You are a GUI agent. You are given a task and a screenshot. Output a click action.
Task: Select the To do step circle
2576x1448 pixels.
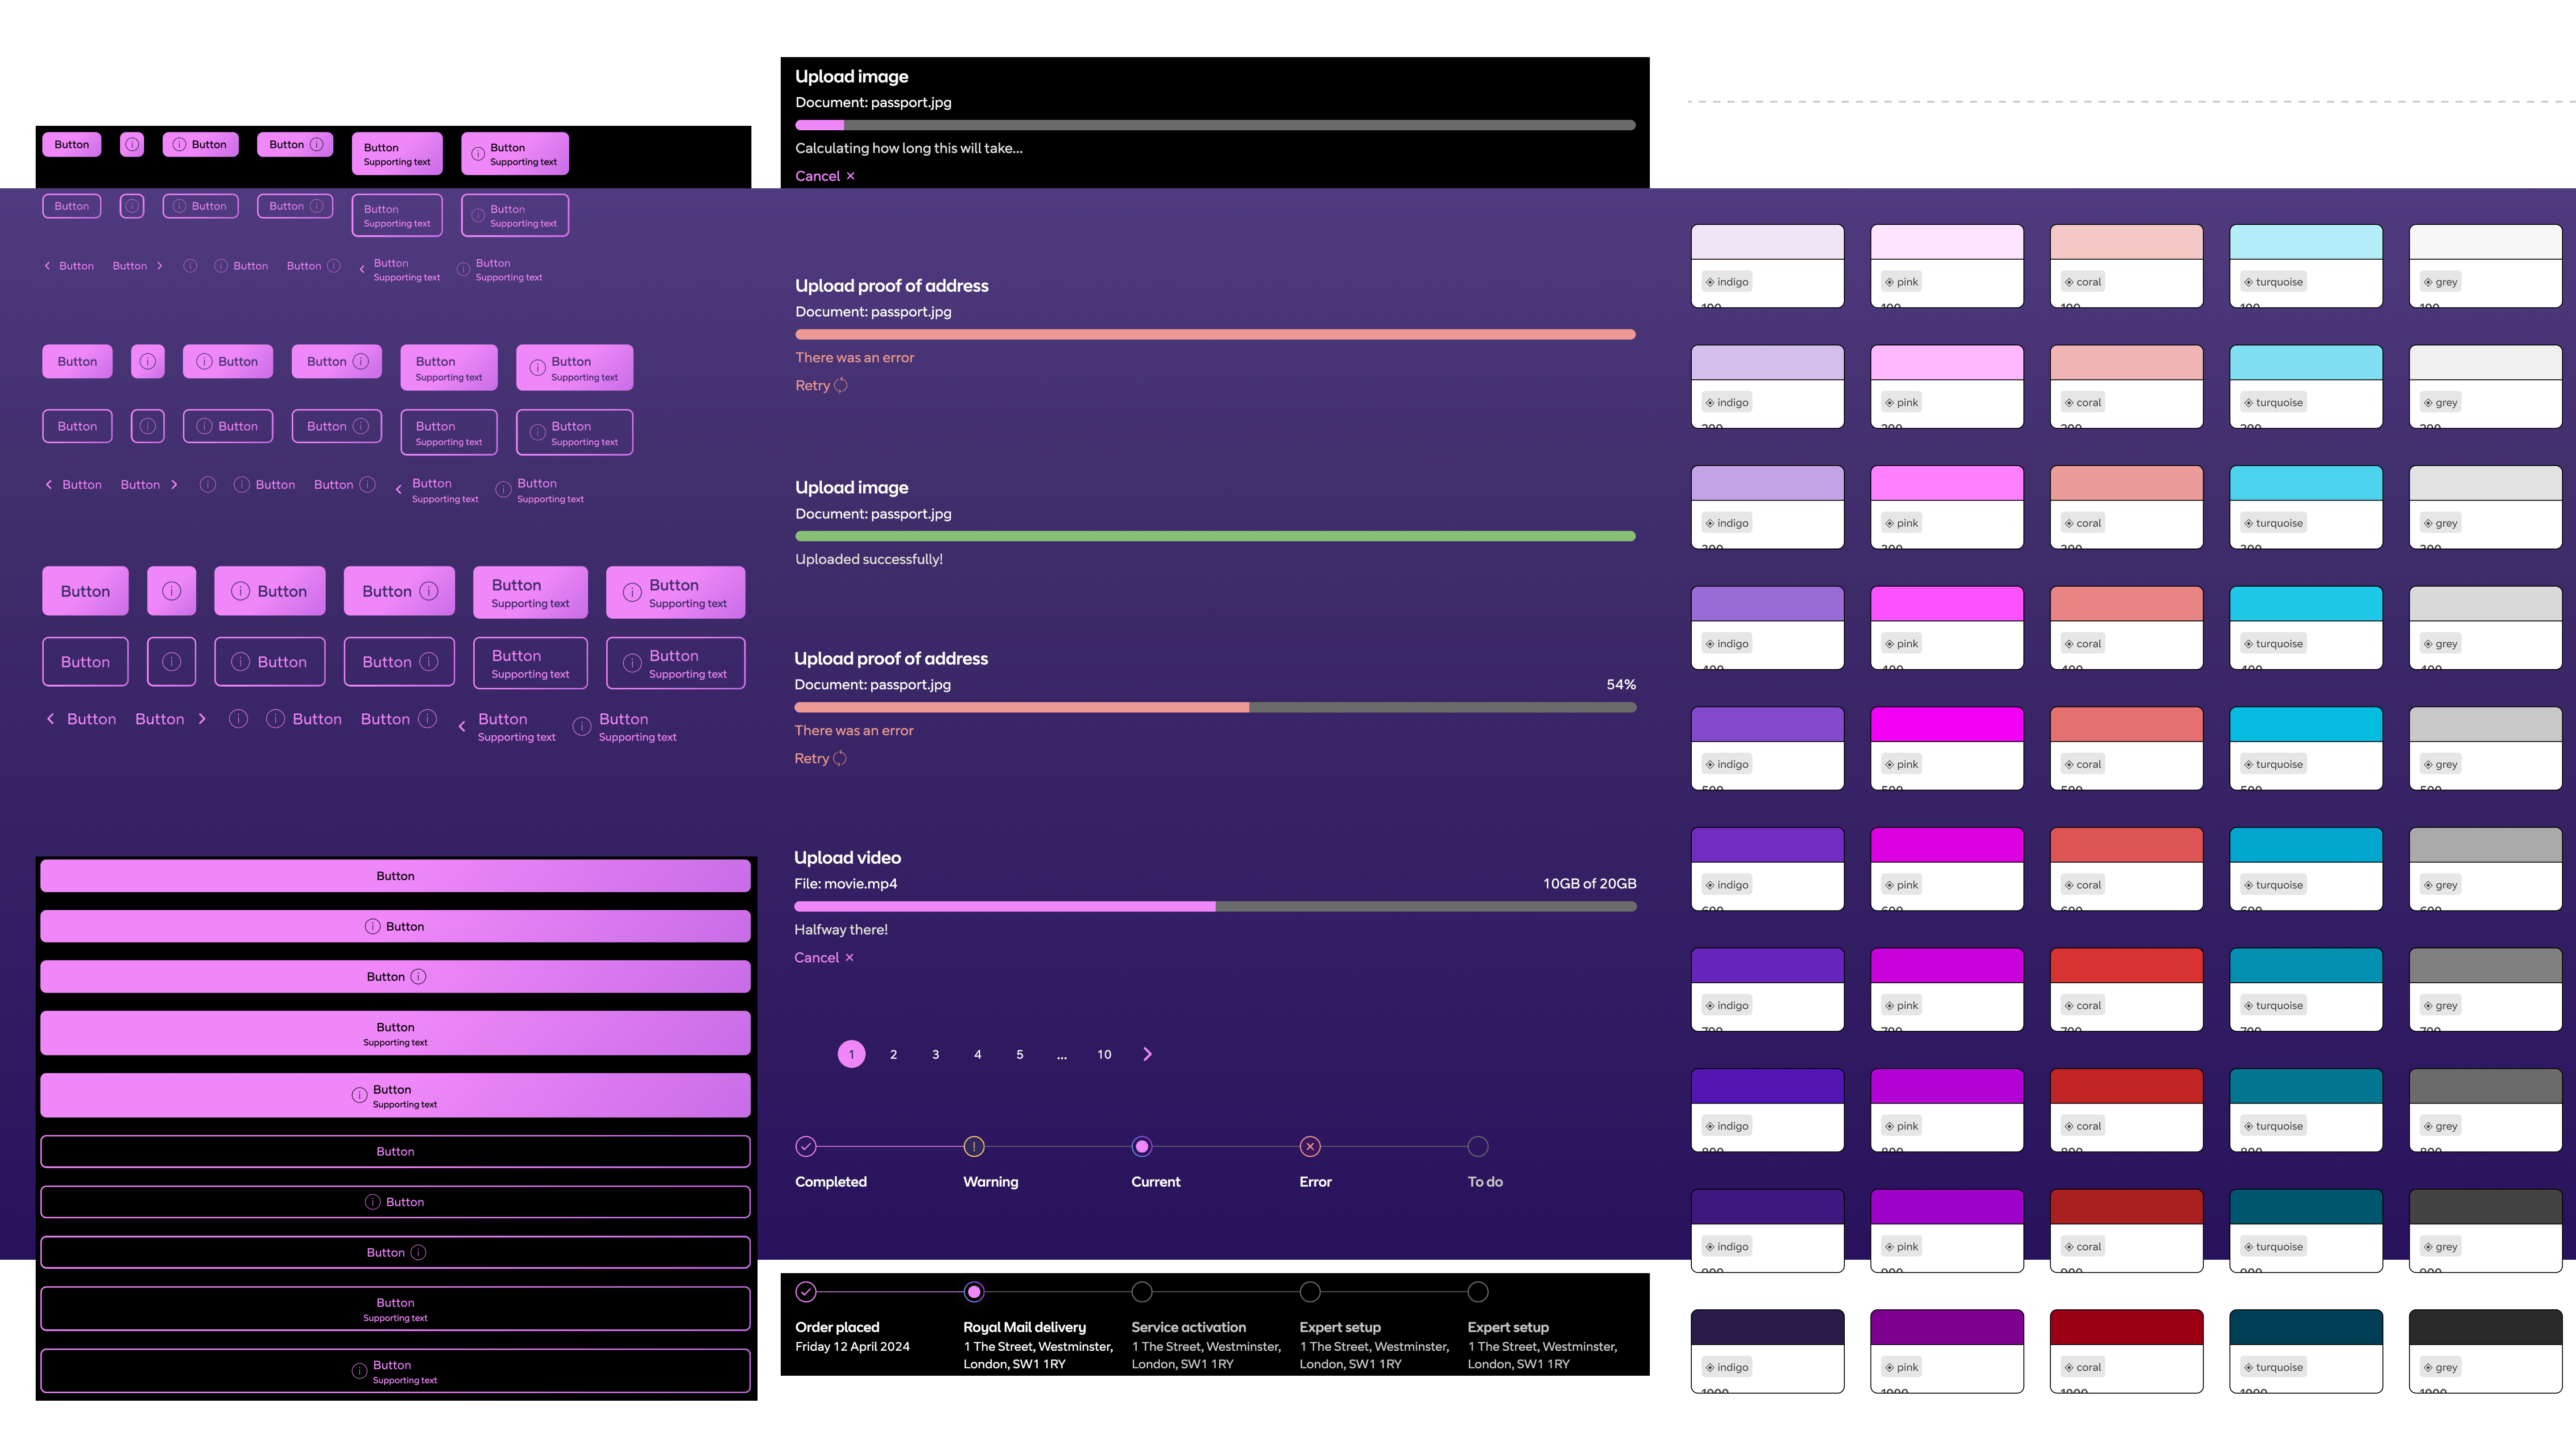(x=1478, y=1146)
